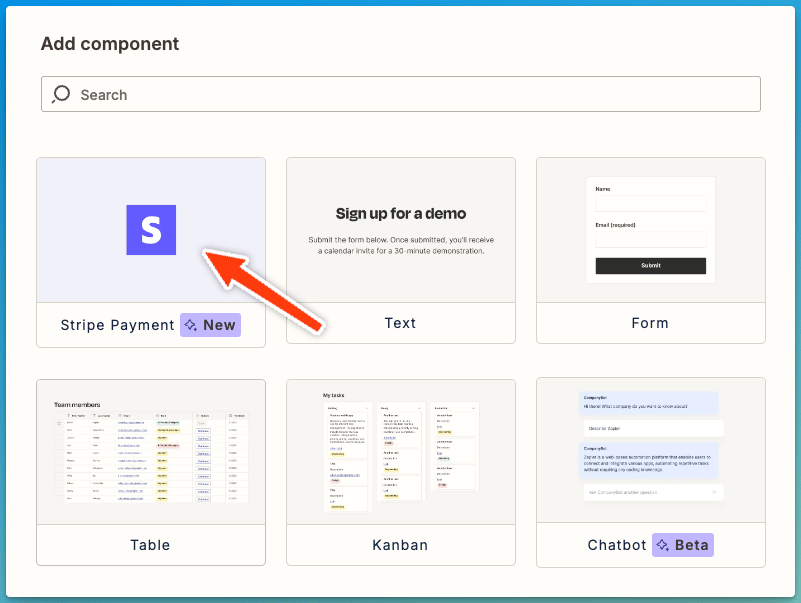The height and width of the screenshot is (603, 801).
Task: Click the "Add component" heading text
Action: 110,44
